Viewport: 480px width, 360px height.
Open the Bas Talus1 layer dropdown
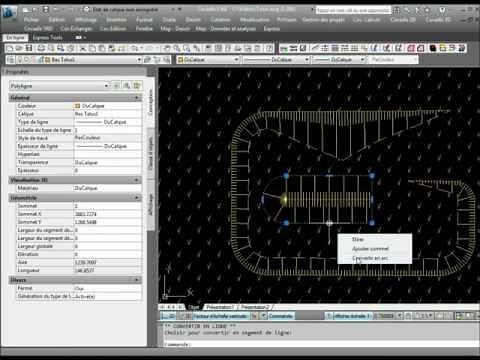[x=139, y=60]
